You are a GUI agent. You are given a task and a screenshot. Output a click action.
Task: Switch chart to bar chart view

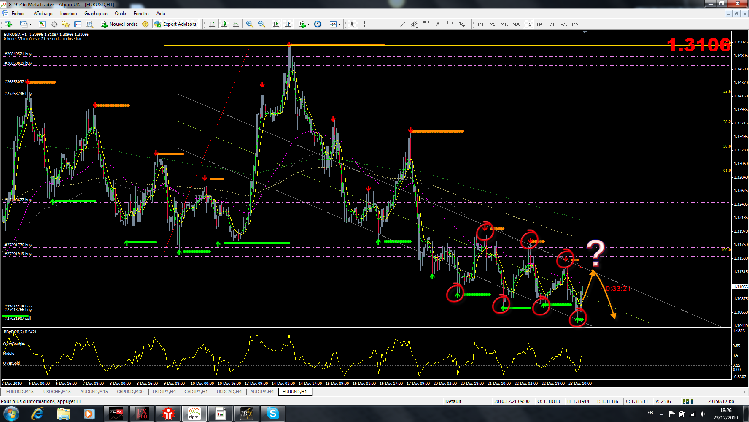point(212,23)
